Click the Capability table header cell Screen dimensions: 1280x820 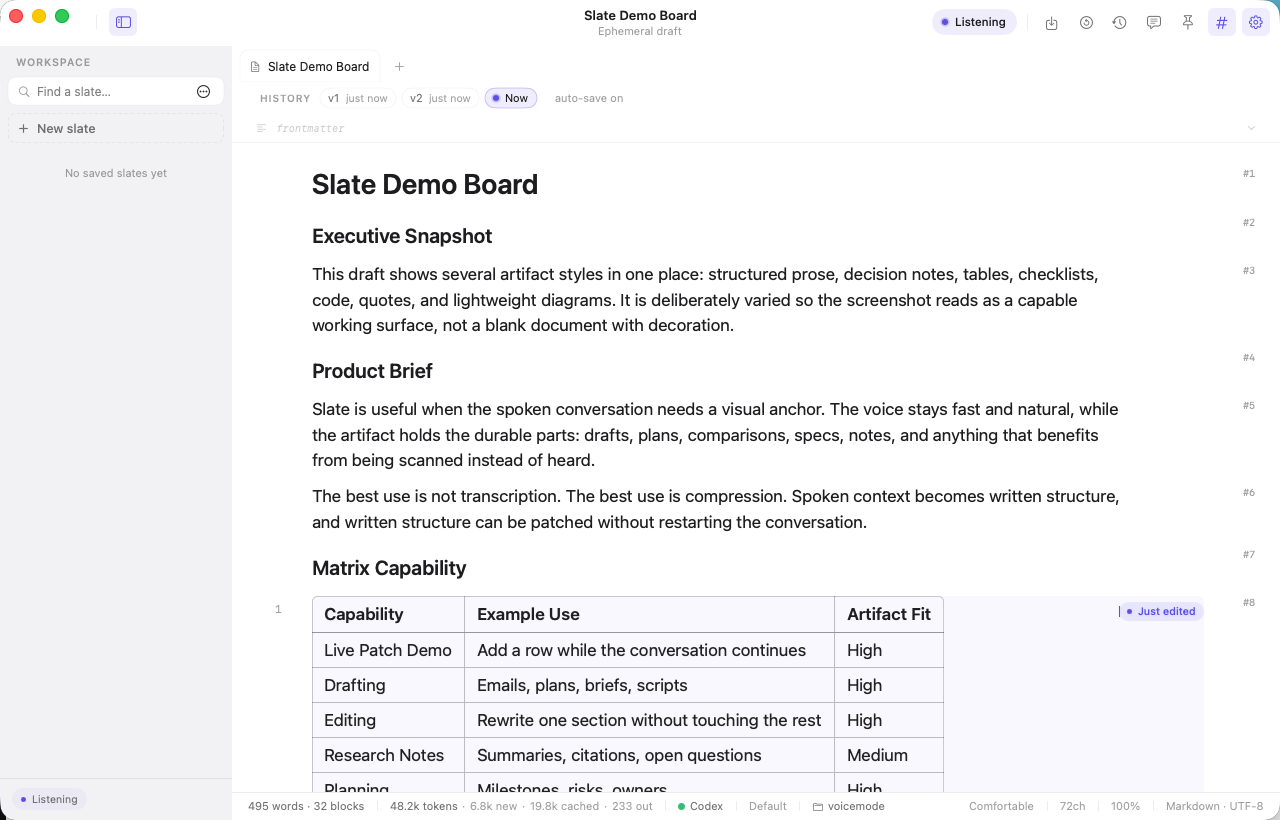coord(388,614)
